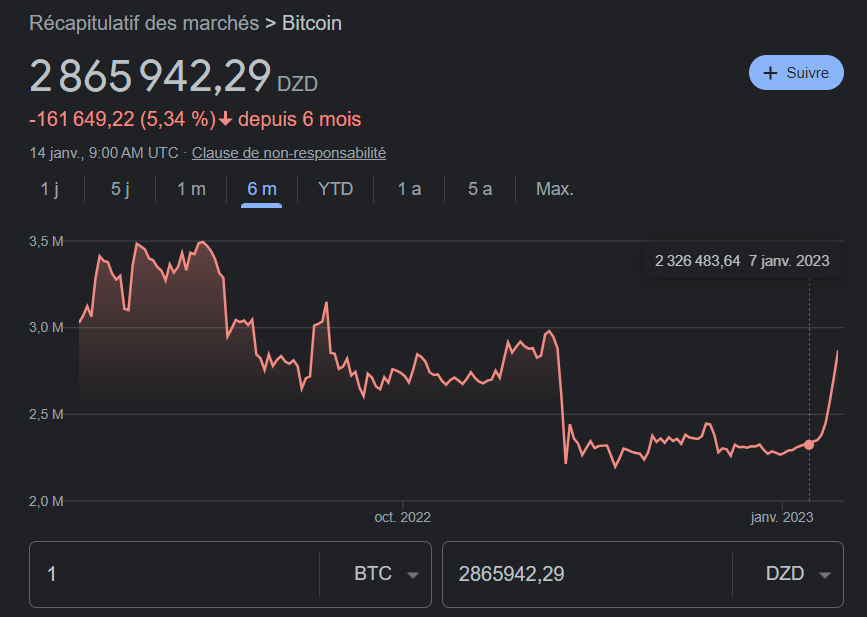Show the Max. range chart

click(x=554, y=189)
